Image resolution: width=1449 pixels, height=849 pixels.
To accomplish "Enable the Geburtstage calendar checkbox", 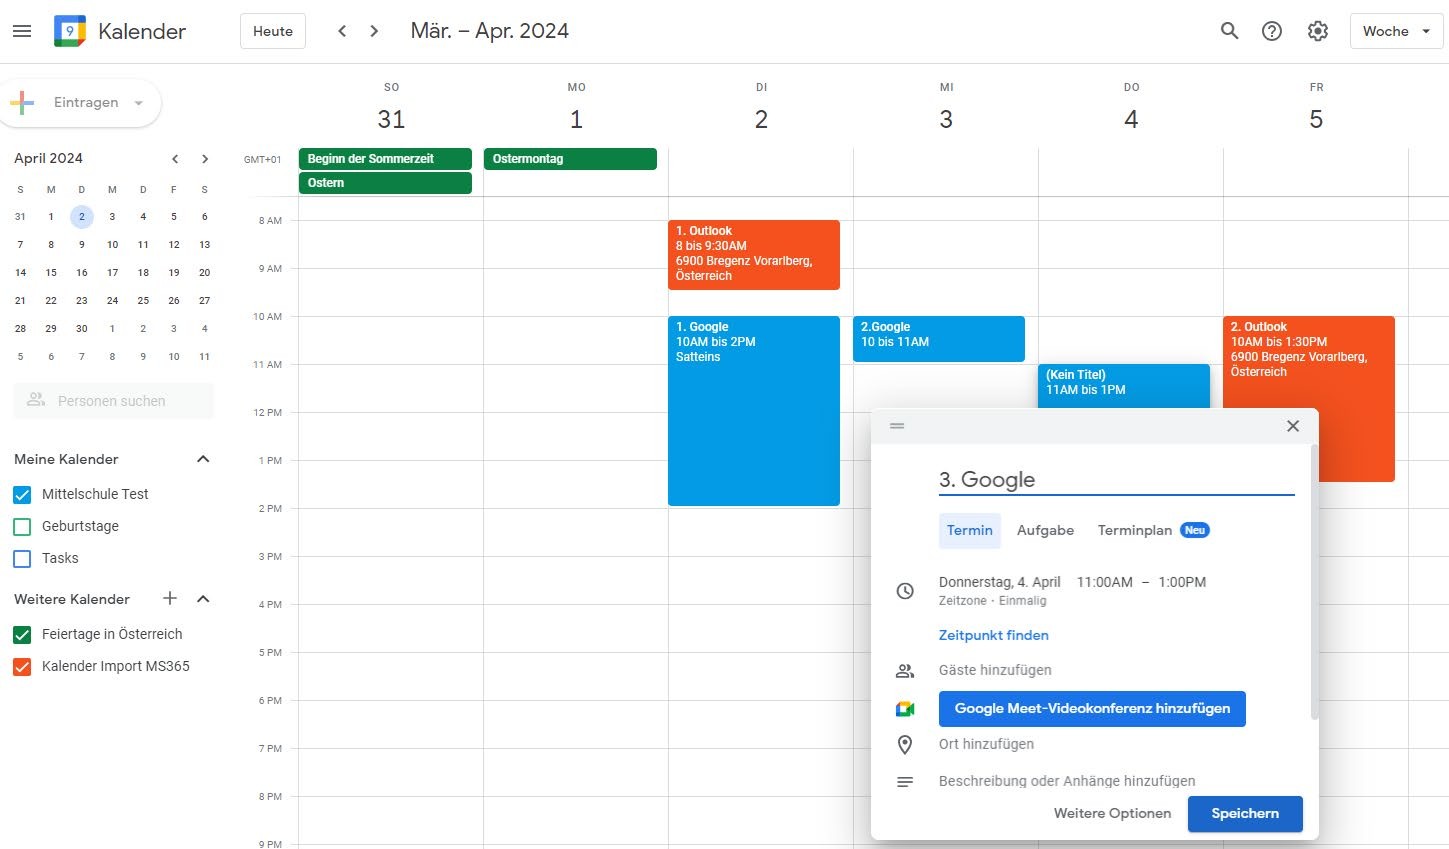I will pyautogui.click(x=22, y=526).
